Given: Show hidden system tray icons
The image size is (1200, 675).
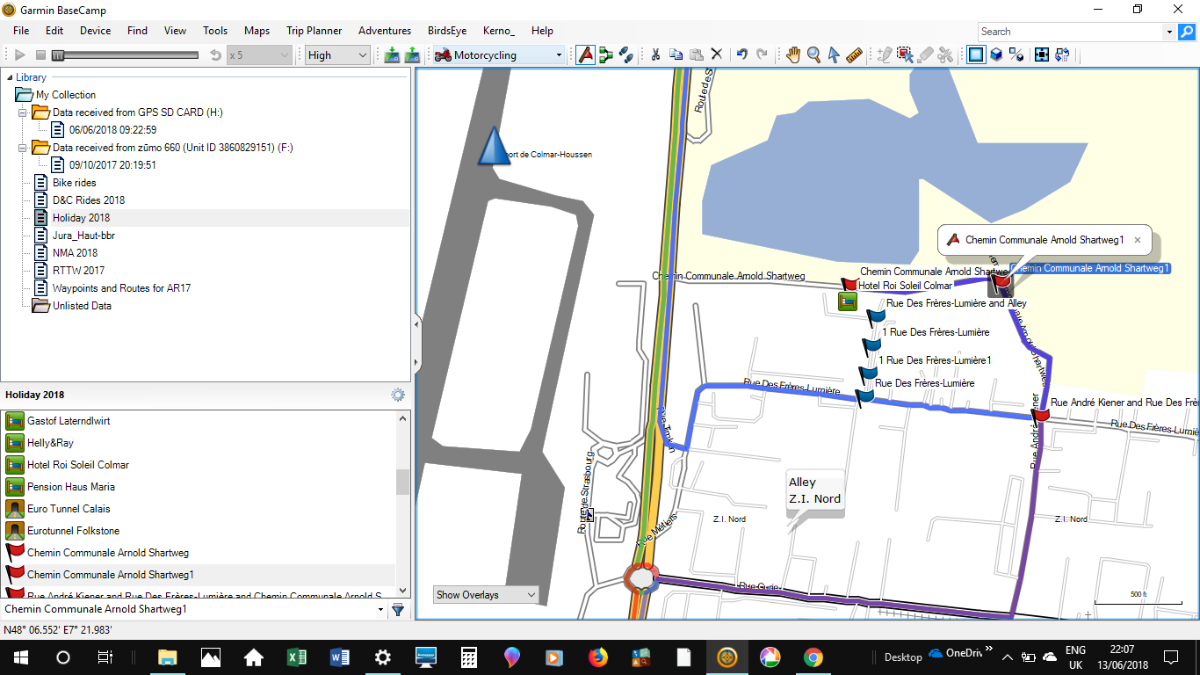Looking at the screenshot, I should pyautogui.click(x=1007, y=657).
